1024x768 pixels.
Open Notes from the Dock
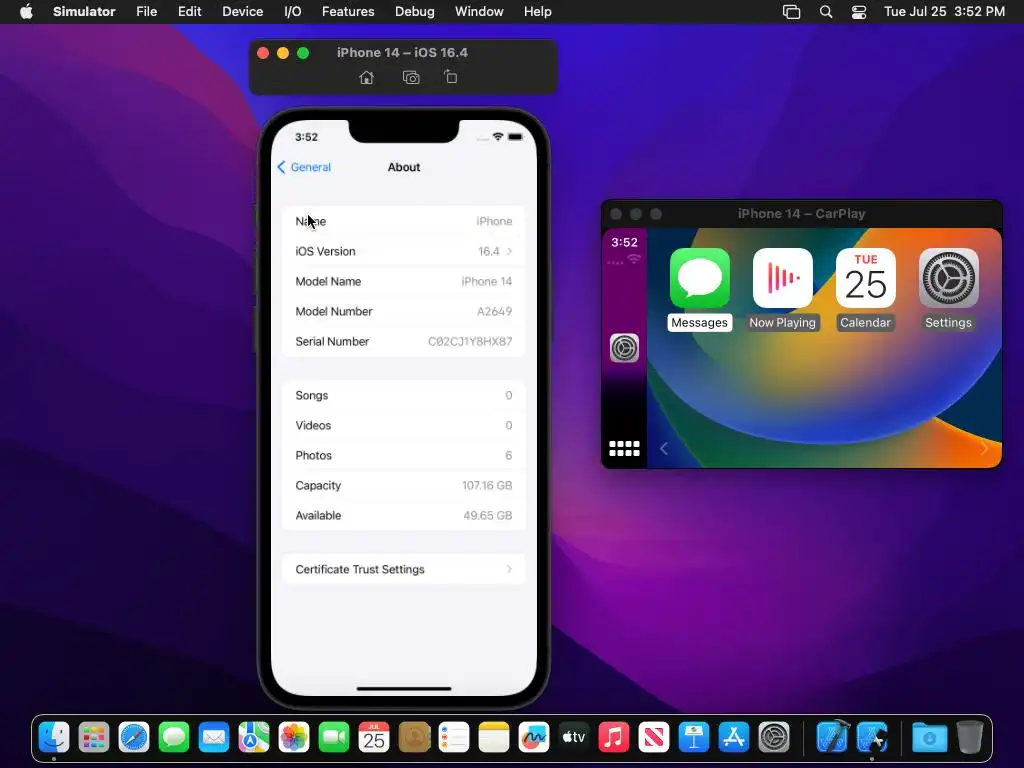pos(494,738)
